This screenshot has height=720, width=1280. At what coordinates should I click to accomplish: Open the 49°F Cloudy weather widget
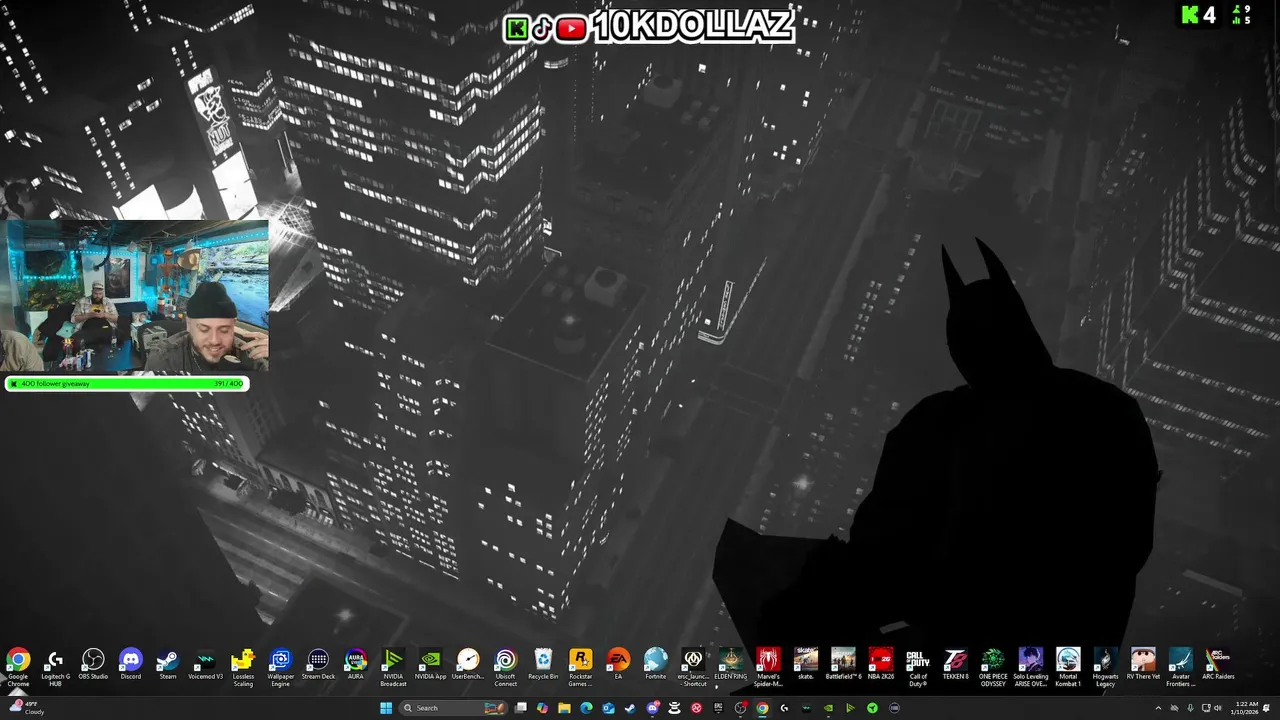click(x=27, y=708)
